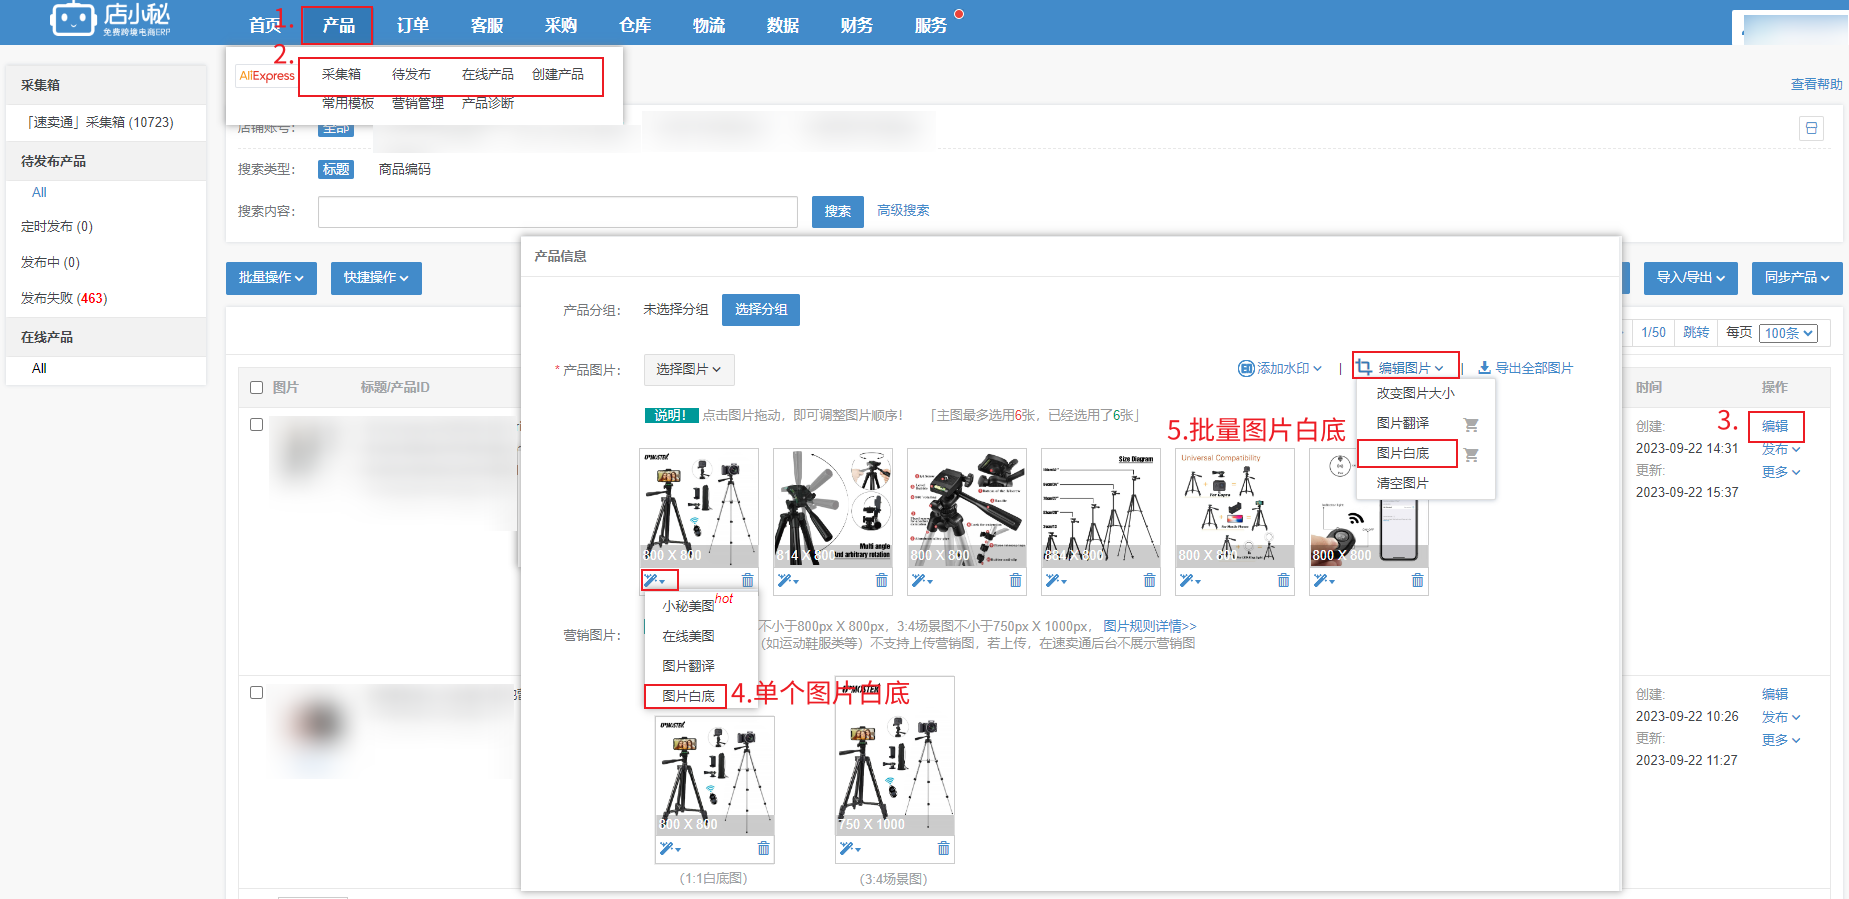The image size is (1849, 899).
Task: Expand the 快捷操作 dropdown
Action: [x=376, y=278]
